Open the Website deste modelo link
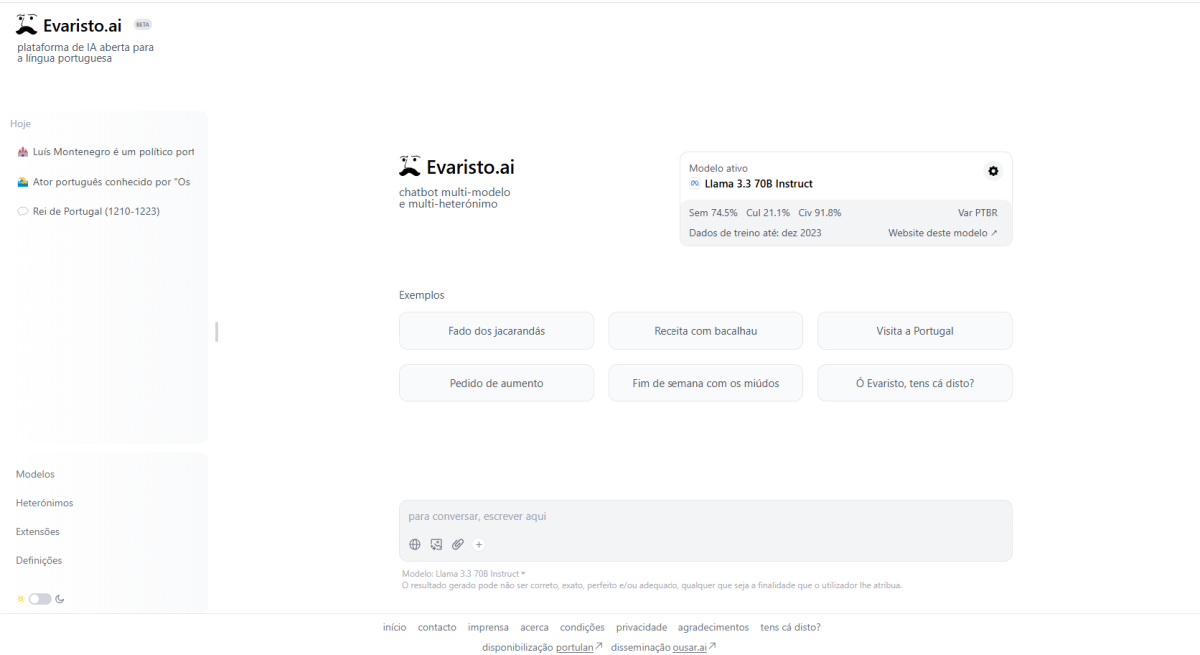The image size is (1200, 655). [x=943, y=233]
